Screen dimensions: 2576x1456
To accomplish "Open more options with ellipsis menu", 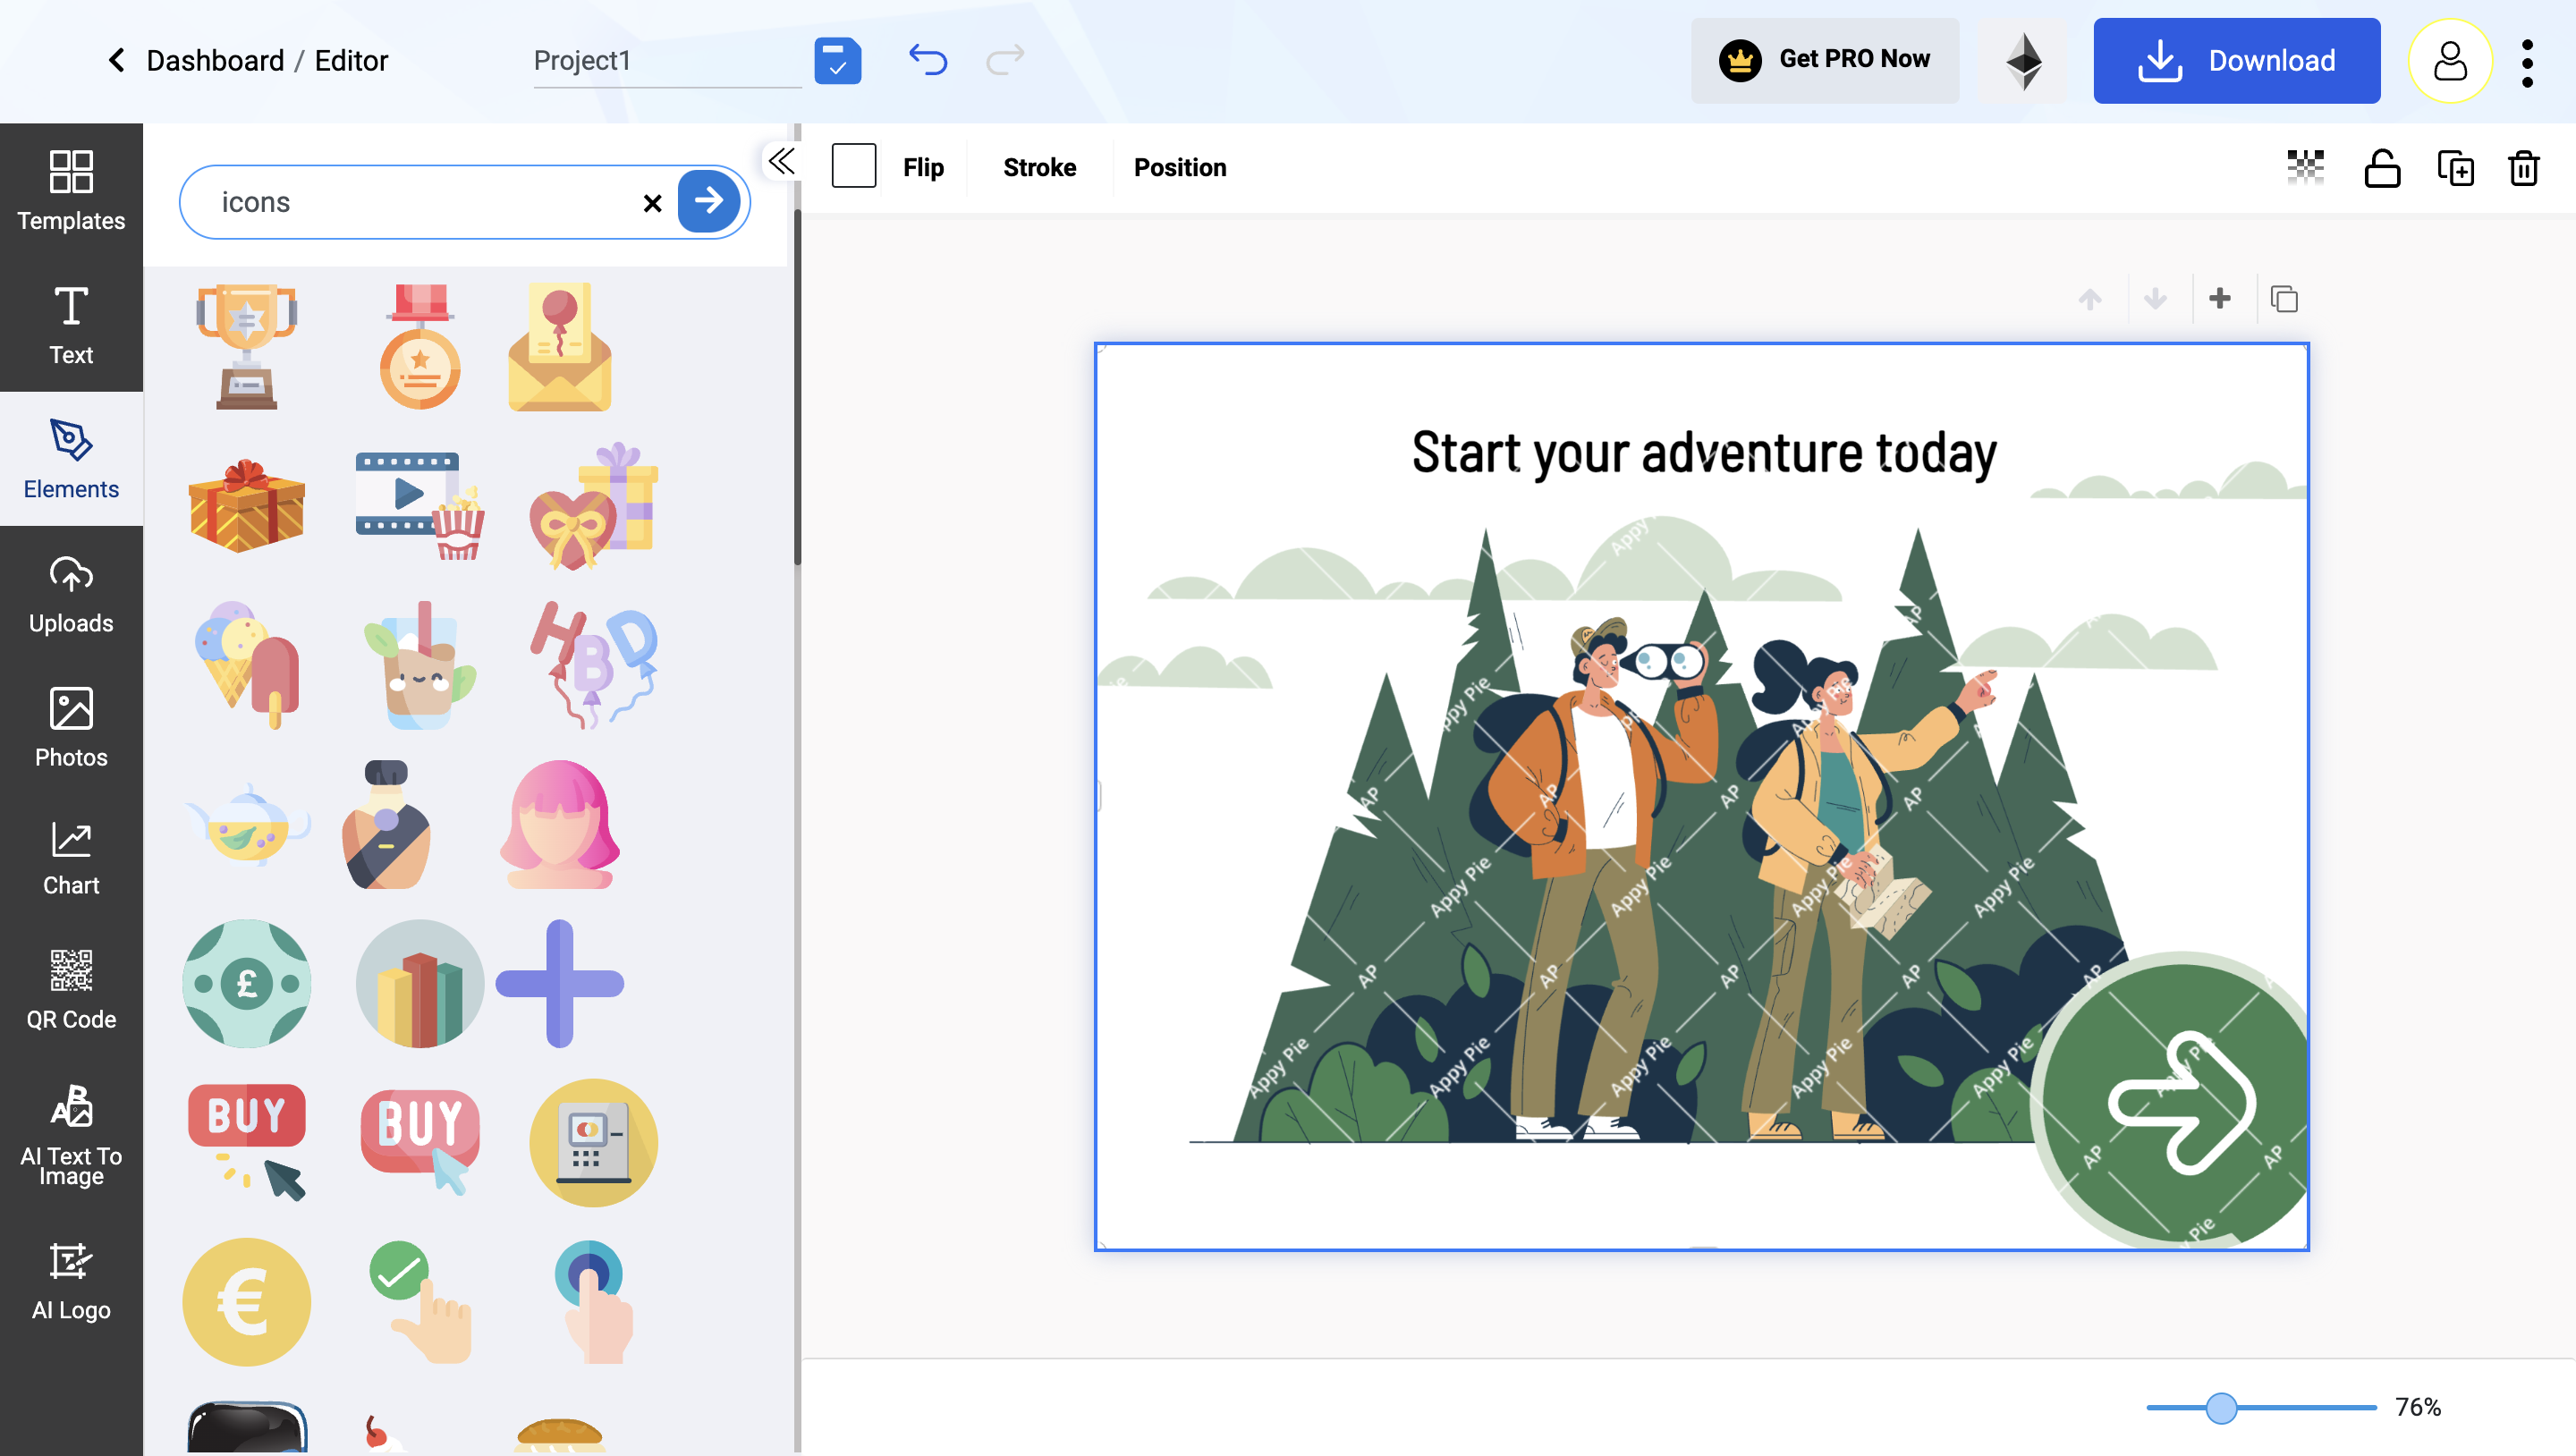I will [x=2534, y=60].
